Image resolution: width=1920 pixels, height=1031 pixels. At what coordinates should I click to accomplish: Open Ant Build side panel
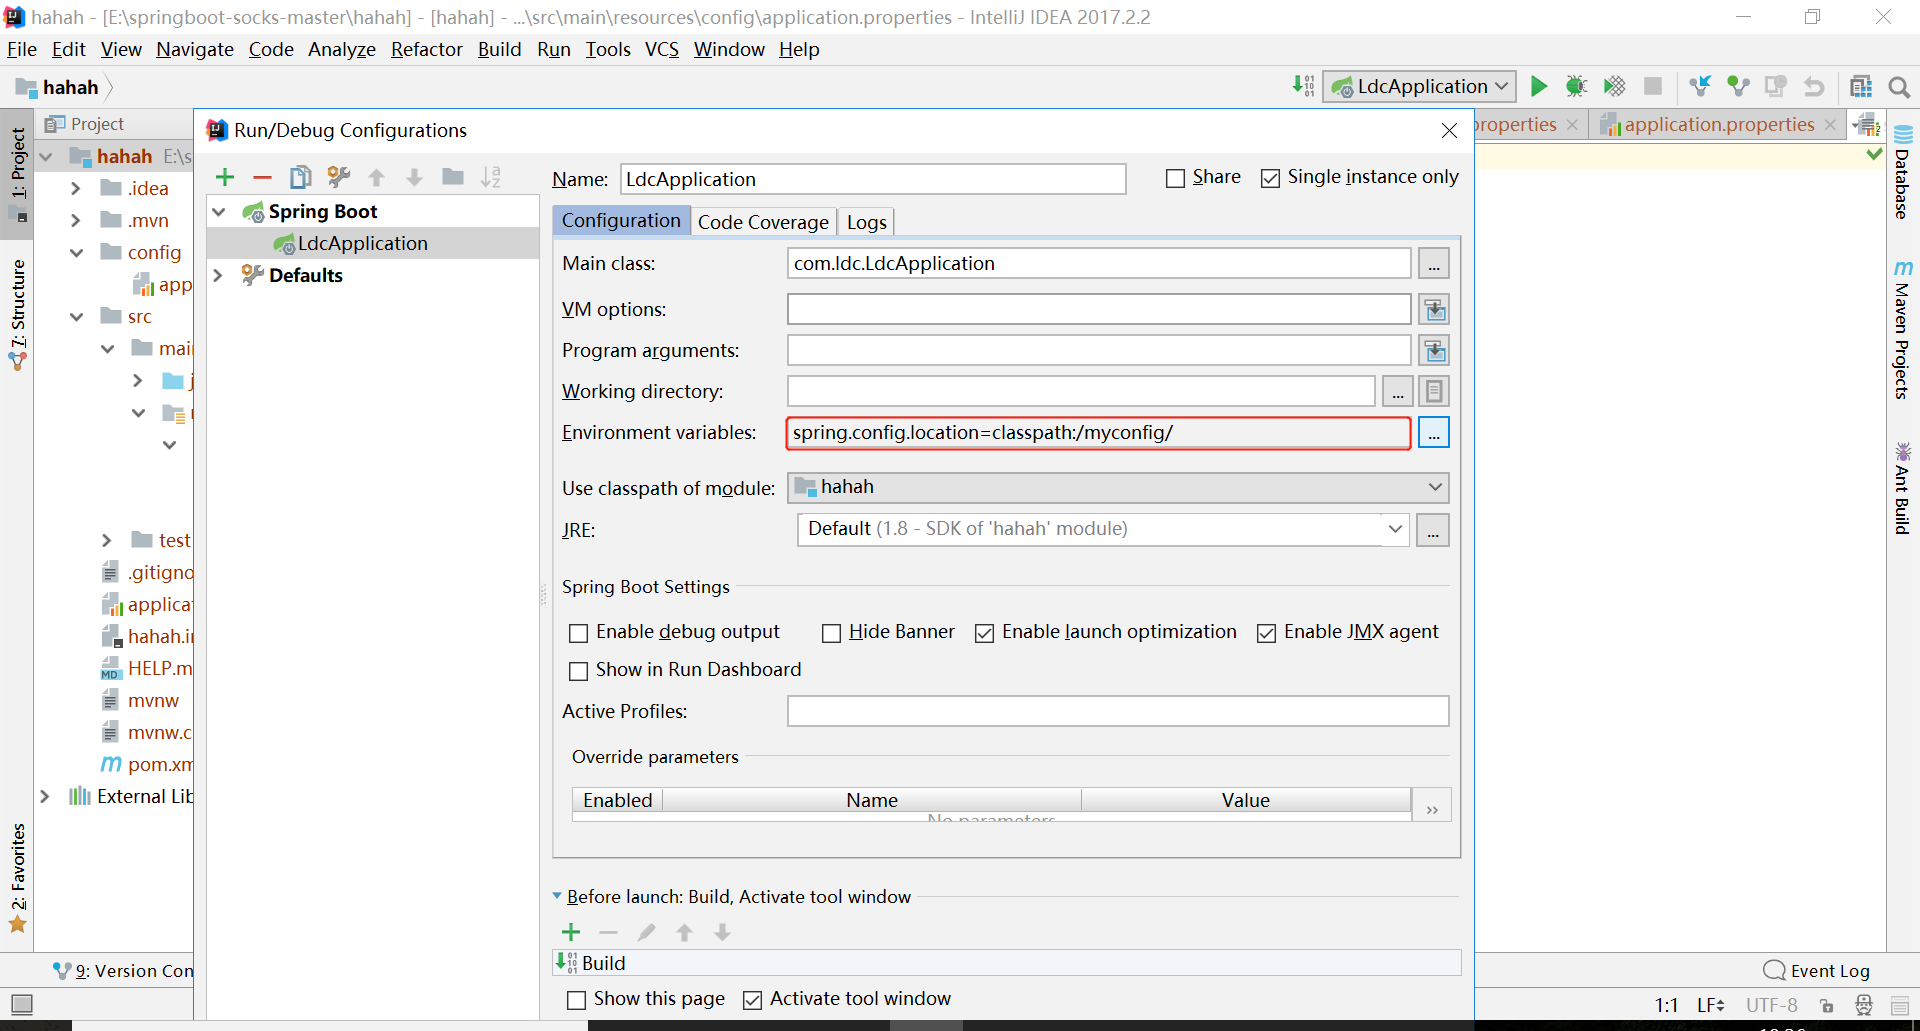1902,488
